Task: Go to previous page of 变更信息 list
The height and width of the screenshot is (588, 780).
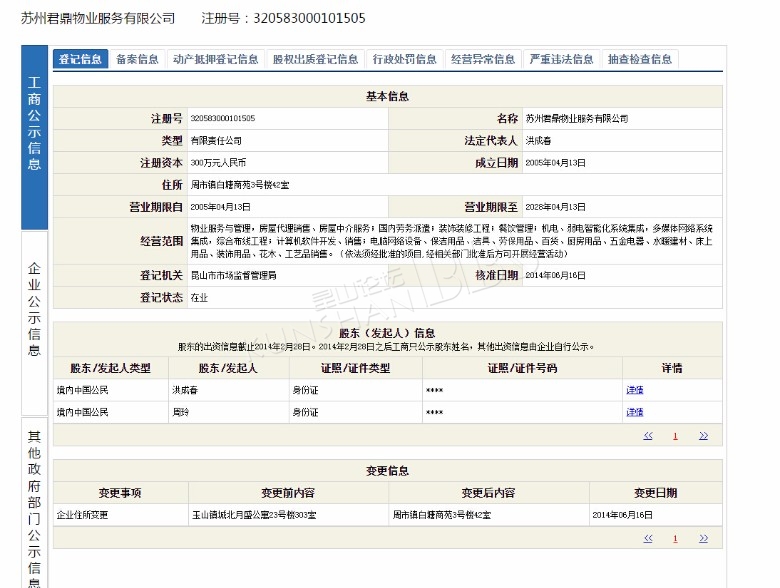Action: tap(648, 538)
